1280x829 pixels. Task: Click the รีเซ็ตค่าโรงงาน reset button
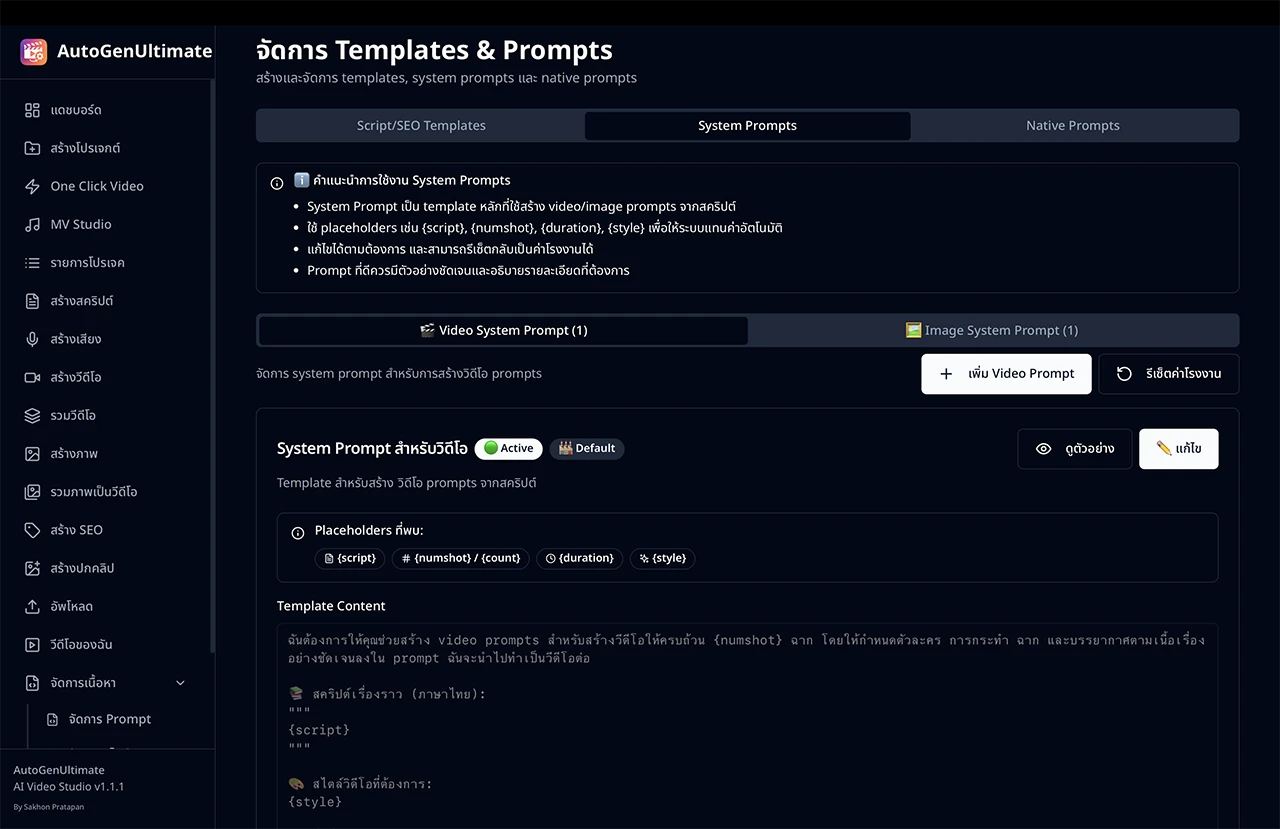point(1168,374)
